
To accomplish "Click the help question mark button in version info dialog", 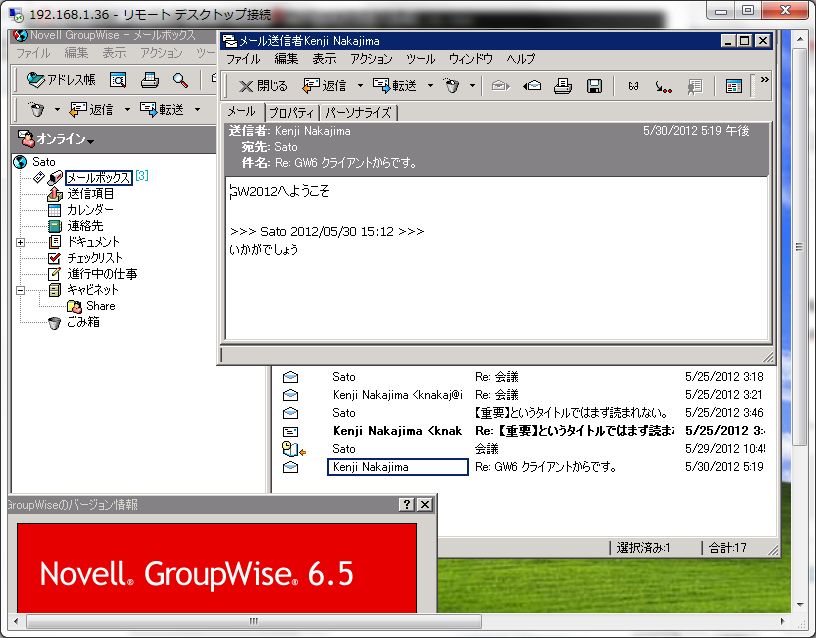I will click(406, 504).
